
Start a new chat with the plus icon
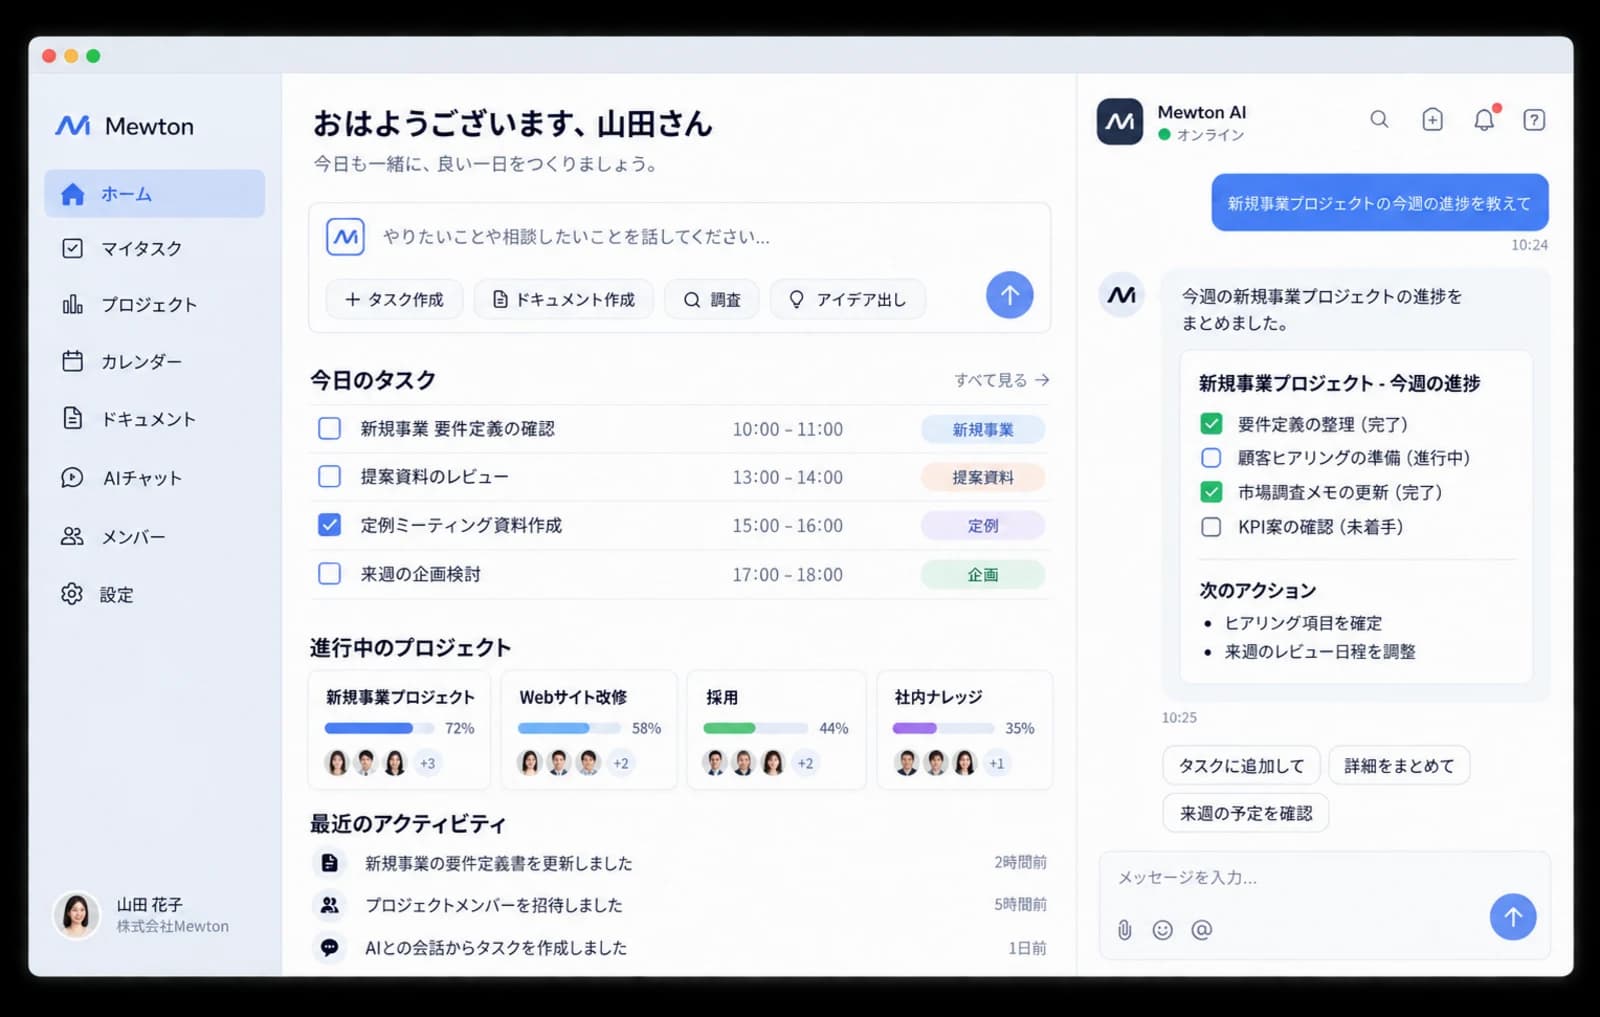coord(1432,120)
